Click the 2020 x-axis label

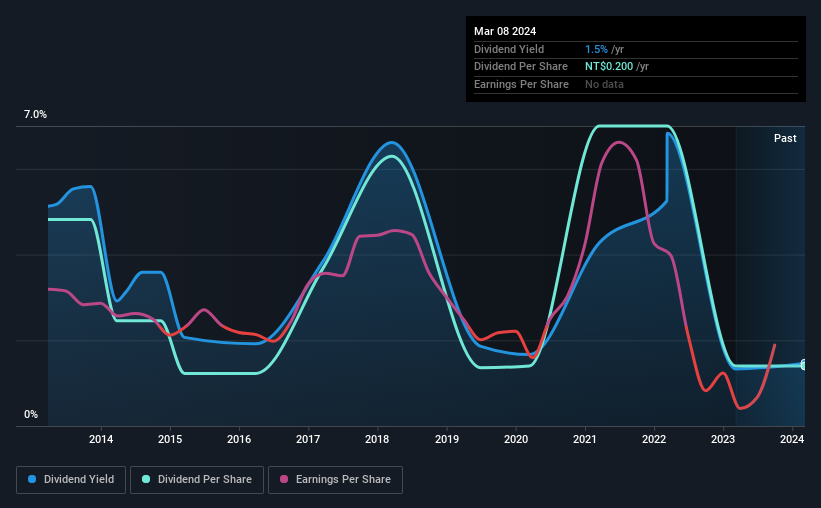[x=516, y=439]
